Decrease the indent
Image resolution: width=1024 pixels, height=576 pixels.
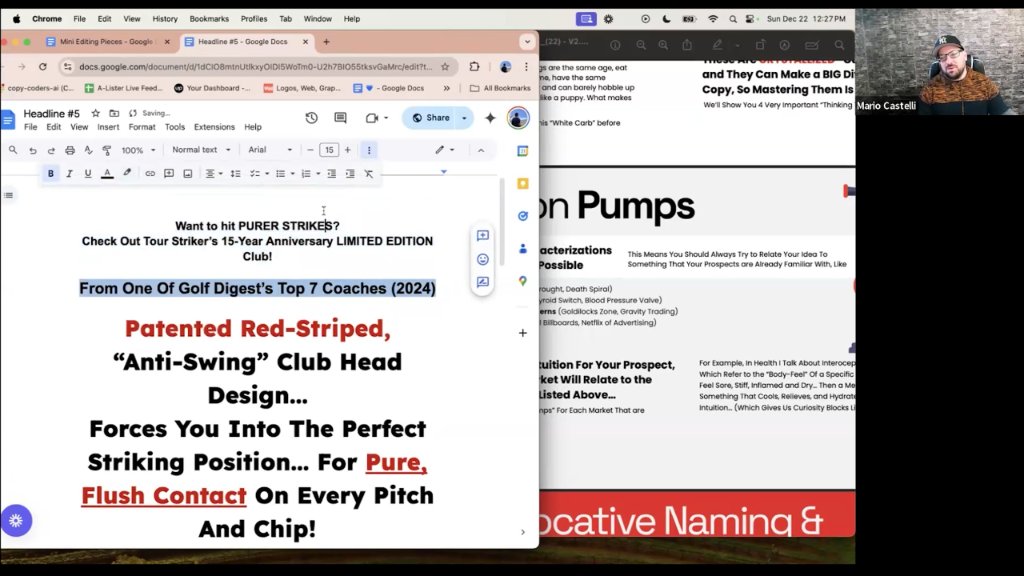(332, 174)
